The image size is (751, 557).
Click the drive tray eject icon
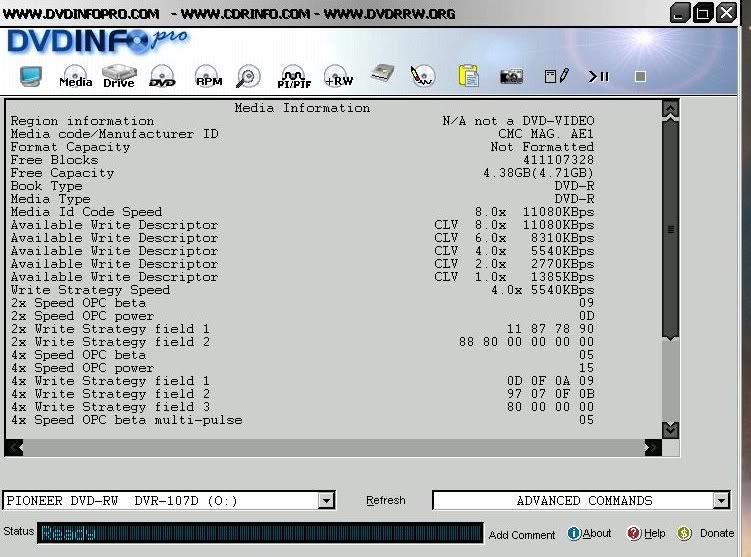[382, 74]
